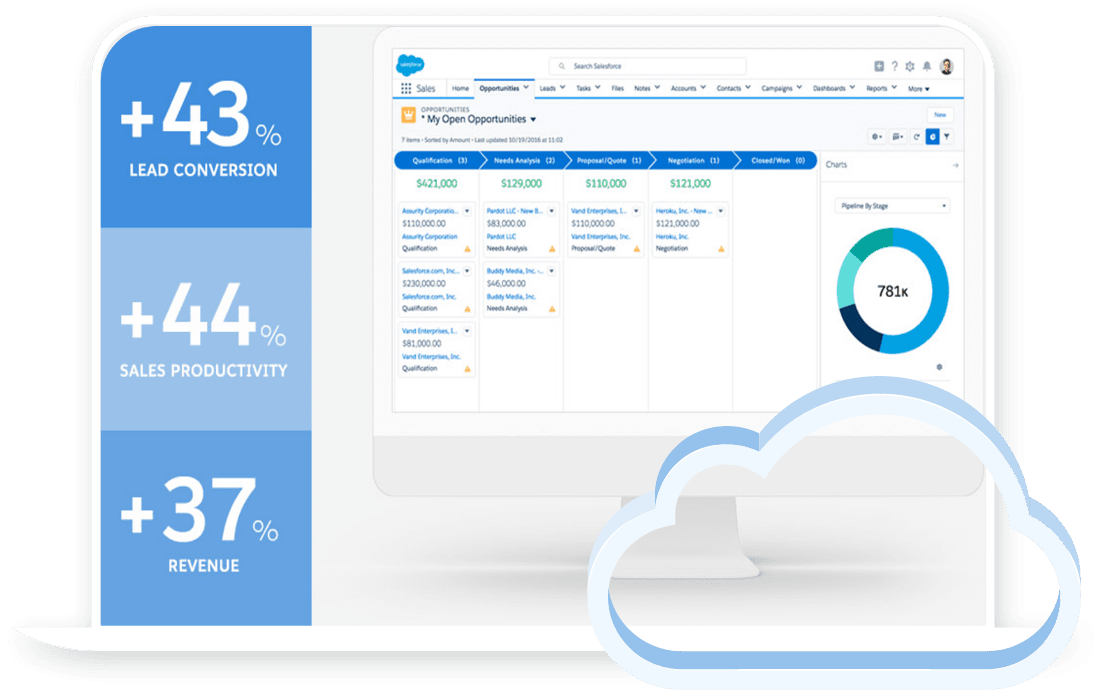Click the Help question mark icon
The width and height of the screenshot is (1095, 690).
[x=895, y=66]
